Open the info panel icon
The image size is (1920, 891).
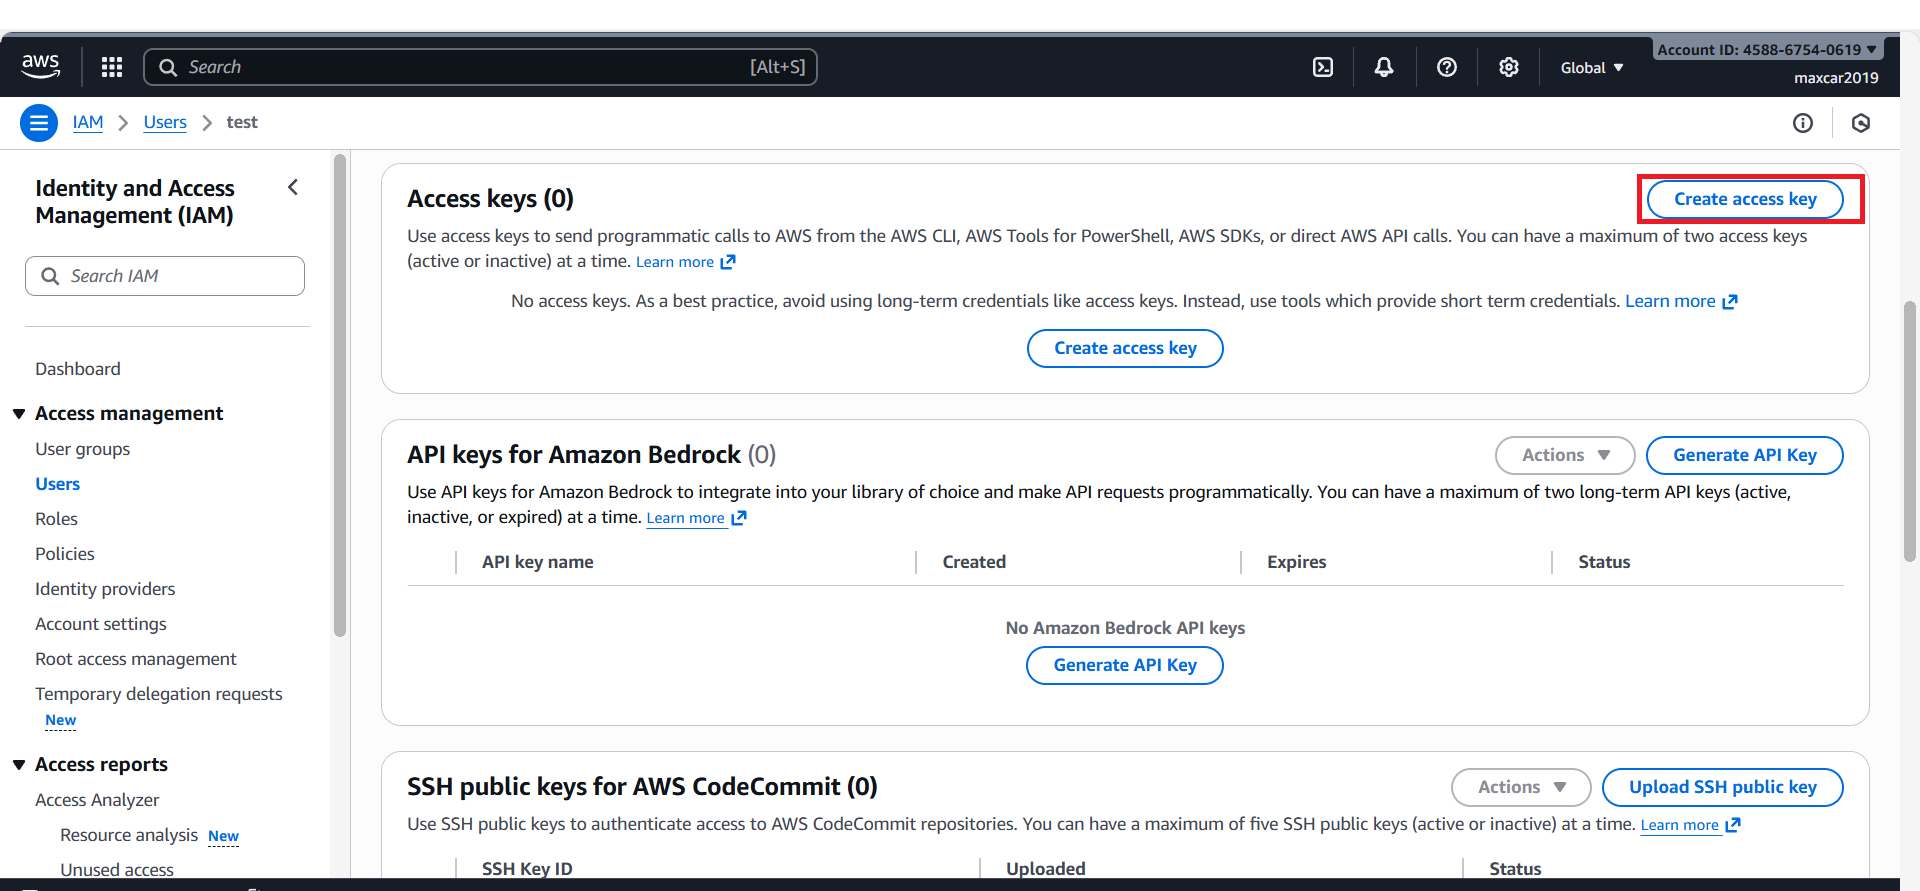[x=1802, y=123]
